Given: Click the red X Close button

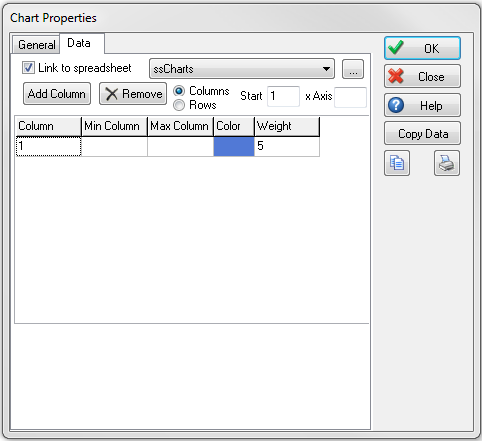Looking at the screenshot, I should click(x=422, y=76).
